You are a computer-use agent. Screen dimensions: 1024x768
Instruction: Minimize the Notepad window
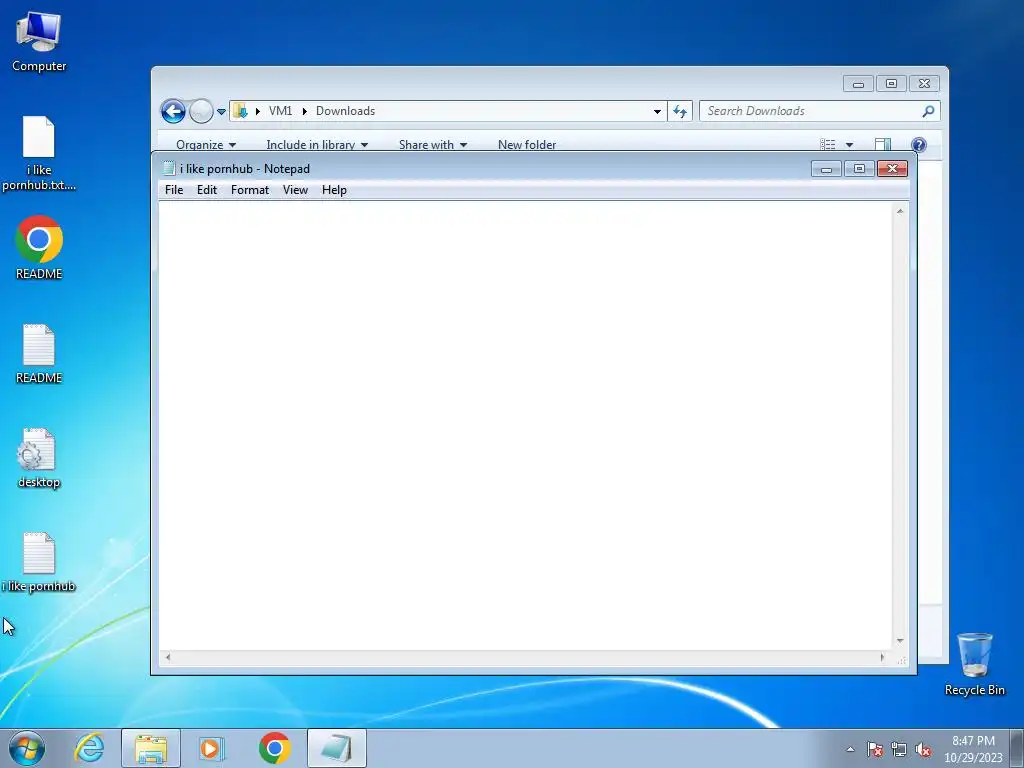pyautogui.click(x=826, y=169)
